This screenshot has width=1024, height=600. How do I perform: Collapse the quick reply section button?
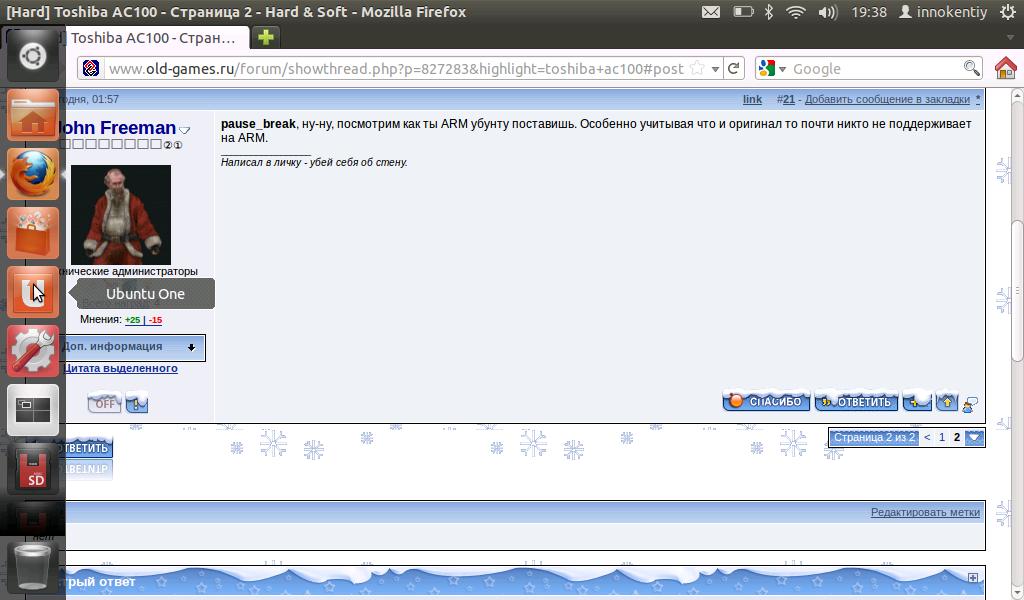pos(973,578)
